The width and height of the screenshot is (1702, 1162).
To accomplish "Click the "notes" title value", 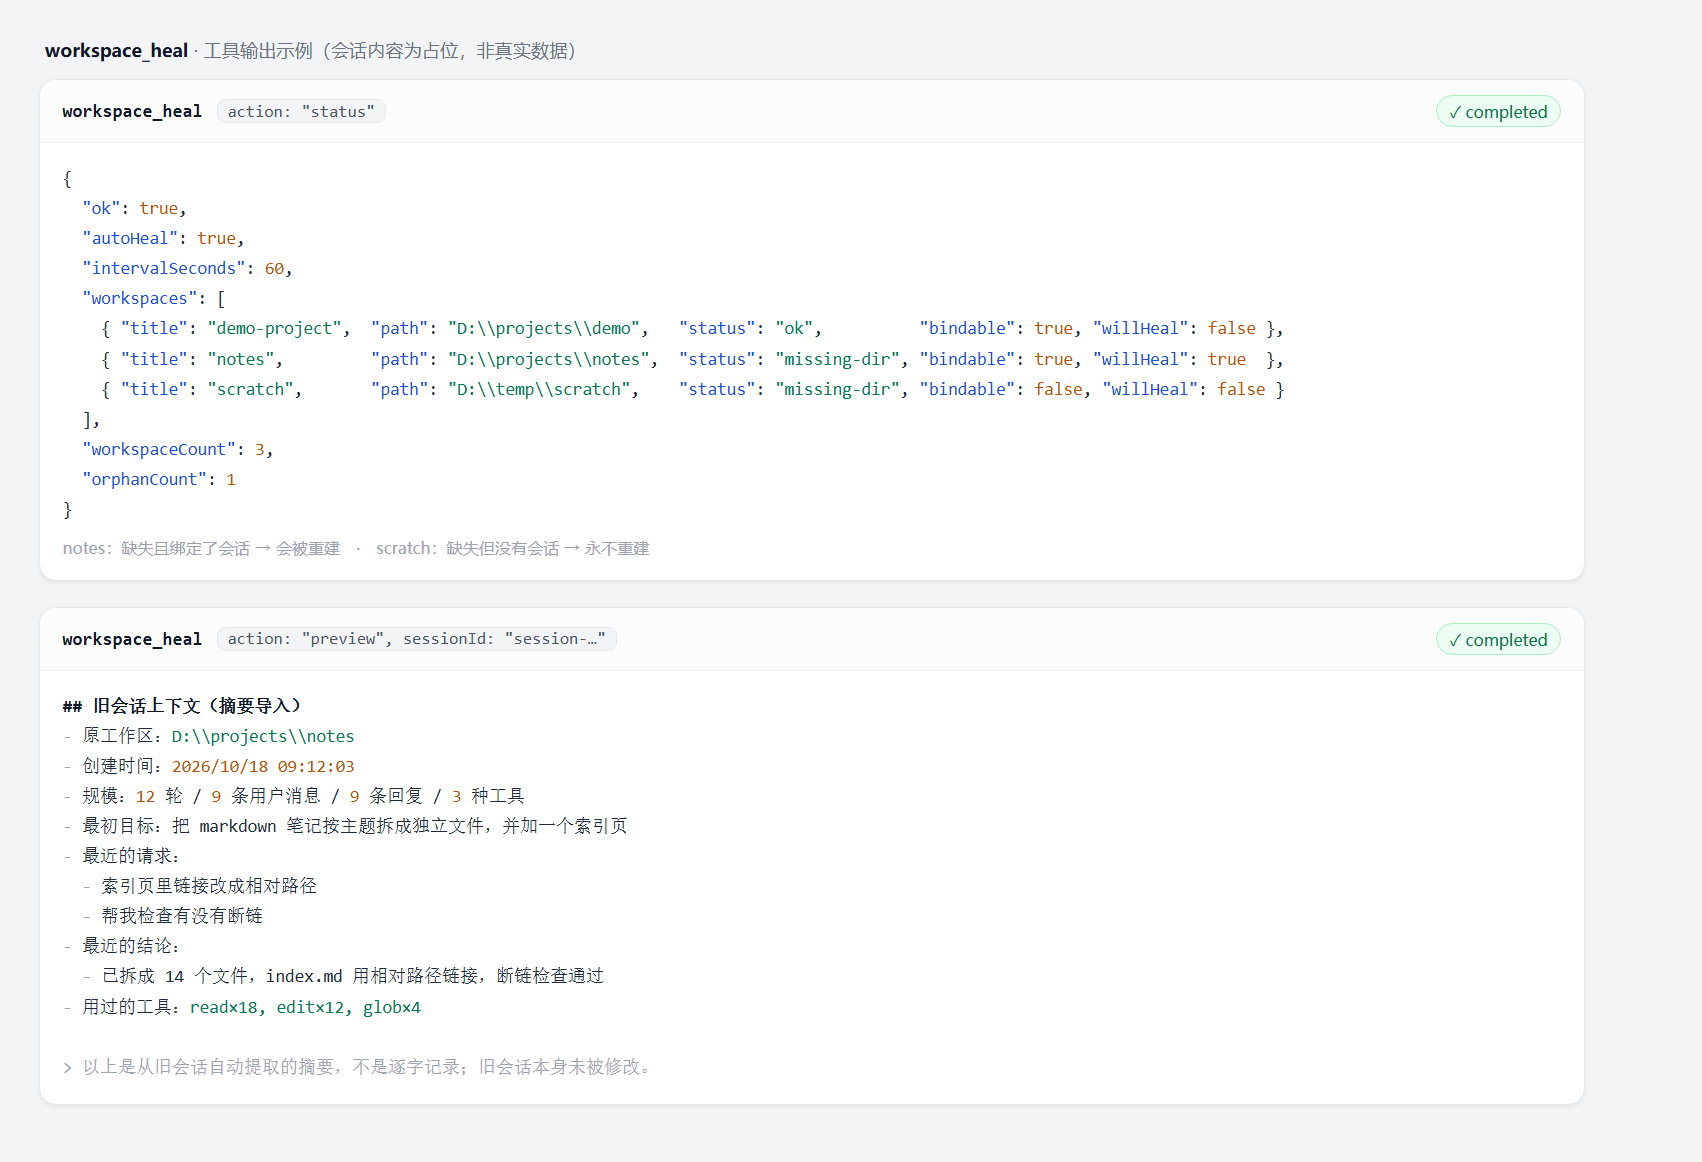I will 241,359.
